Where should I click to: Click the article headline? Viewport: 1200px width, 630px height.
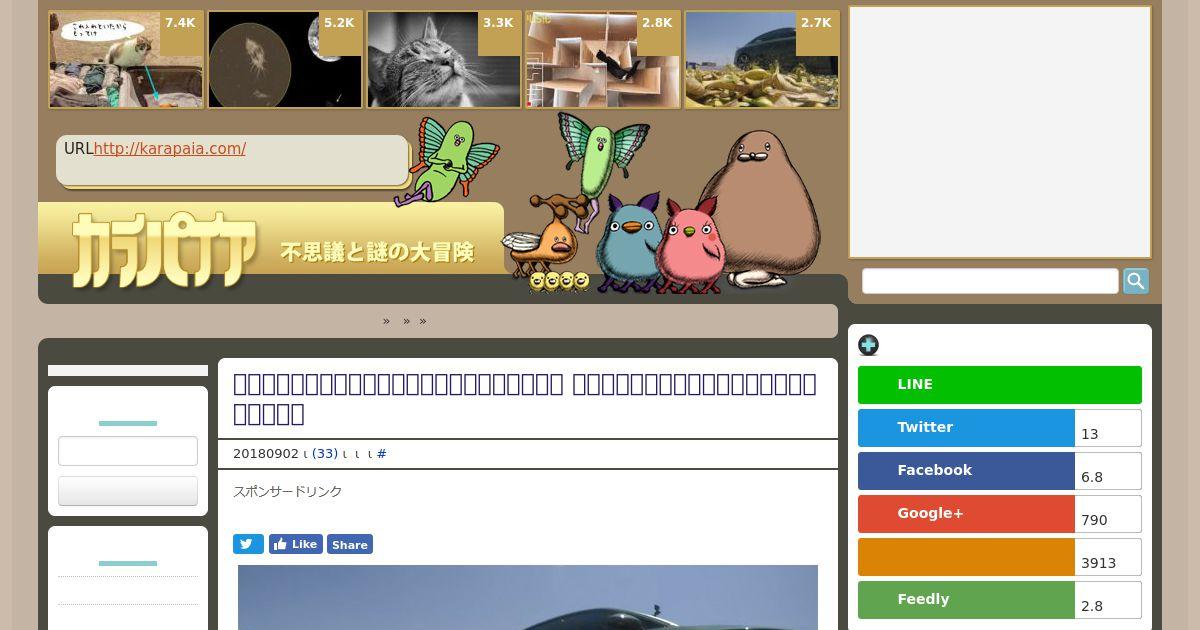click(525, 399)
